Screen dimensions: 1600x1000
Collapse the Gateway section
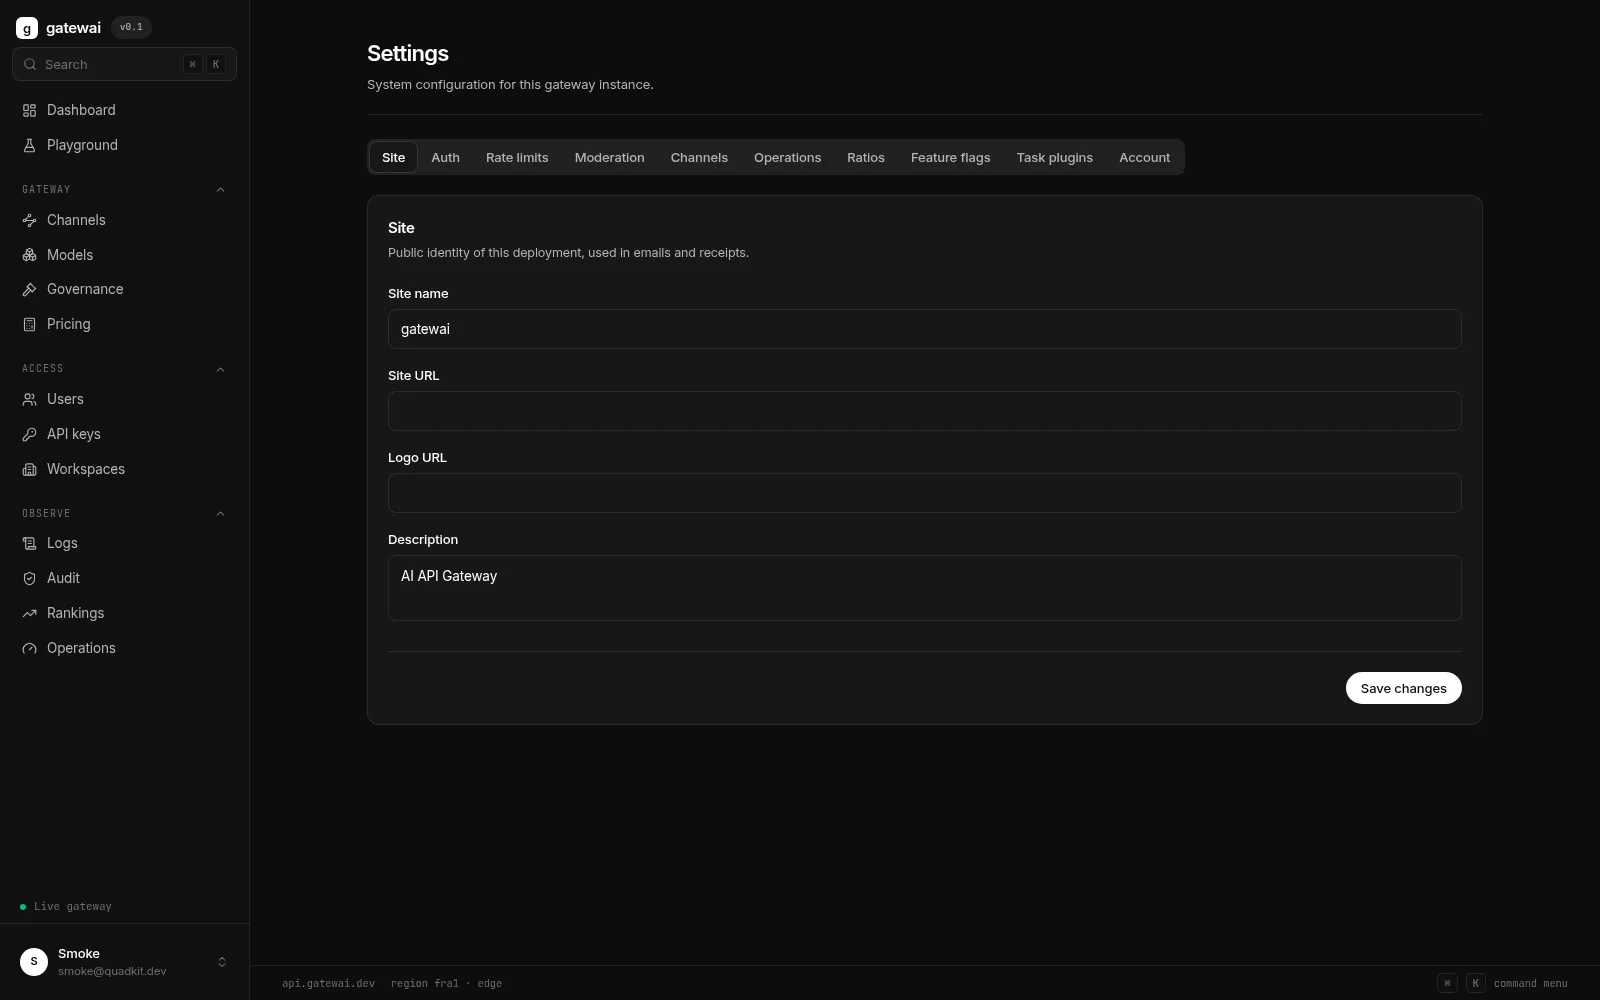point(221,189)
